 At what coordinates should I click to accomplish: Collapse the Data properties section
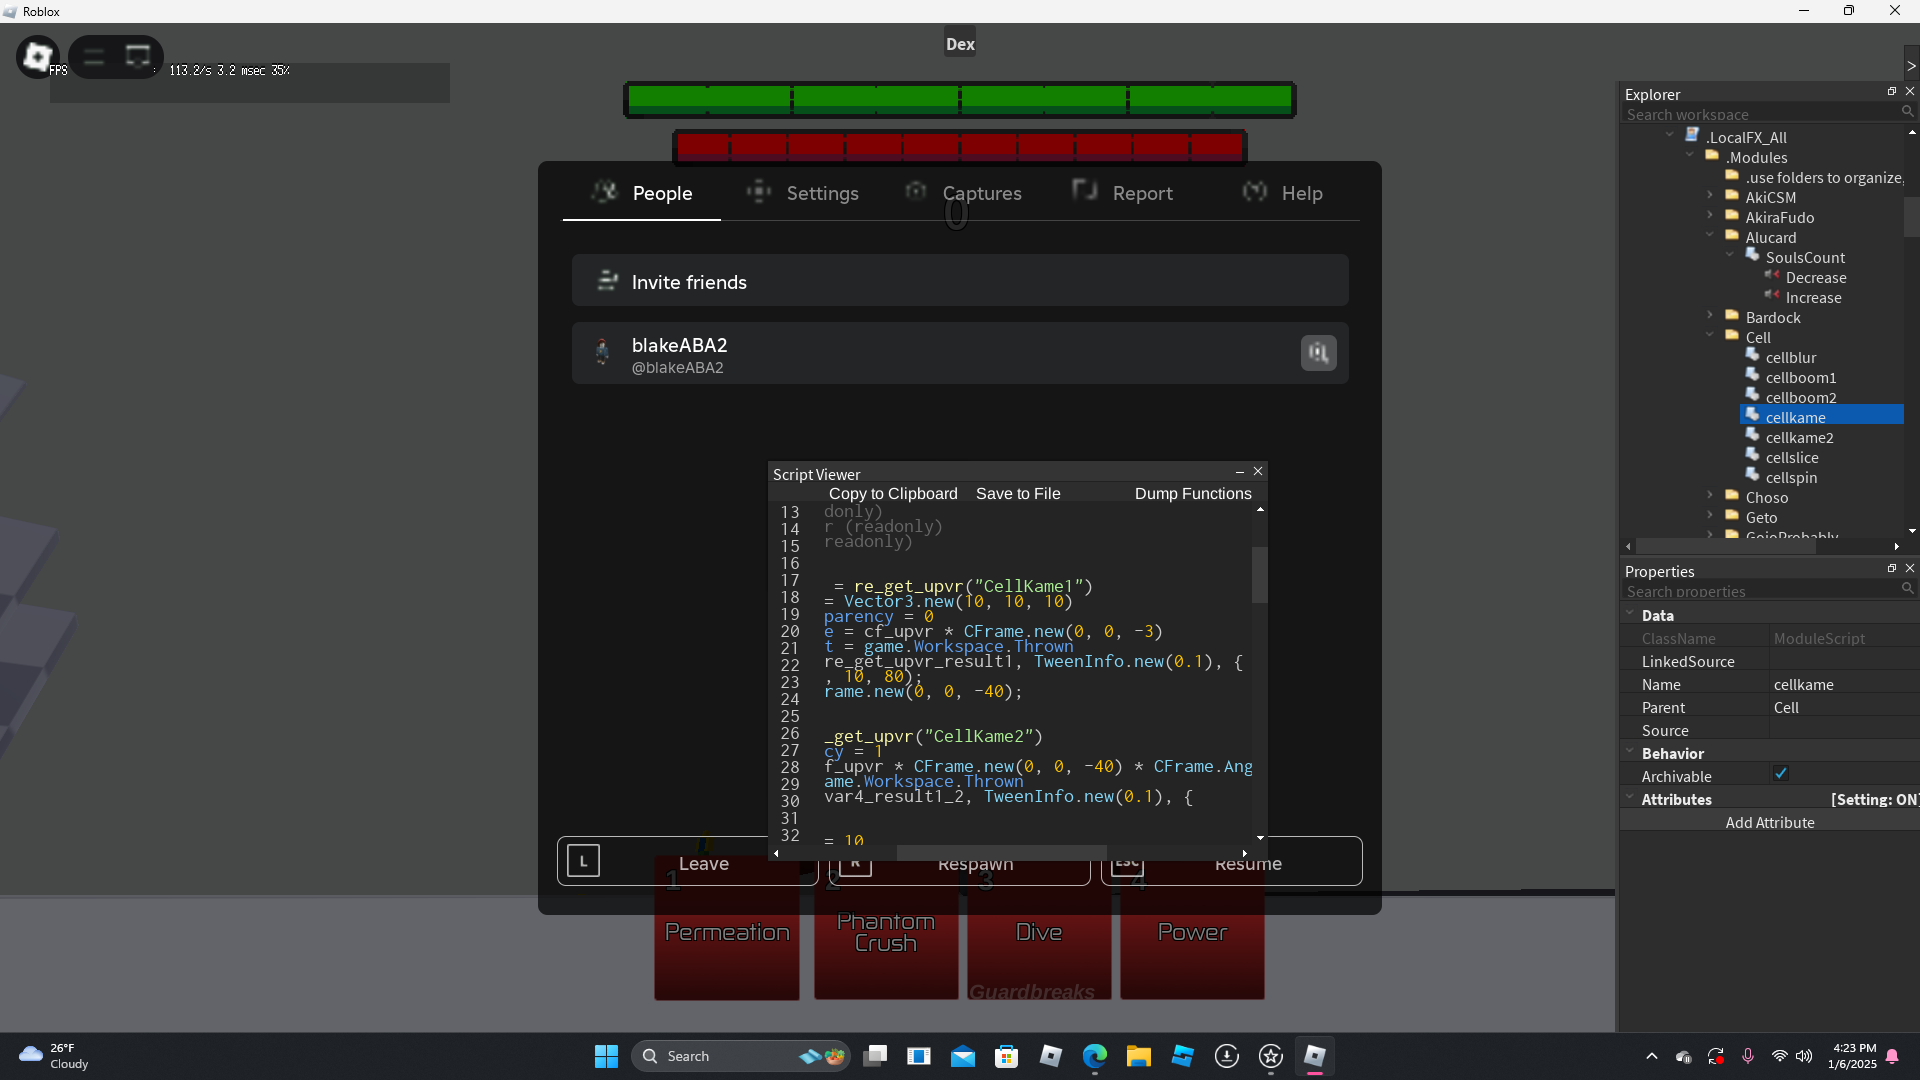[1630, 614]
